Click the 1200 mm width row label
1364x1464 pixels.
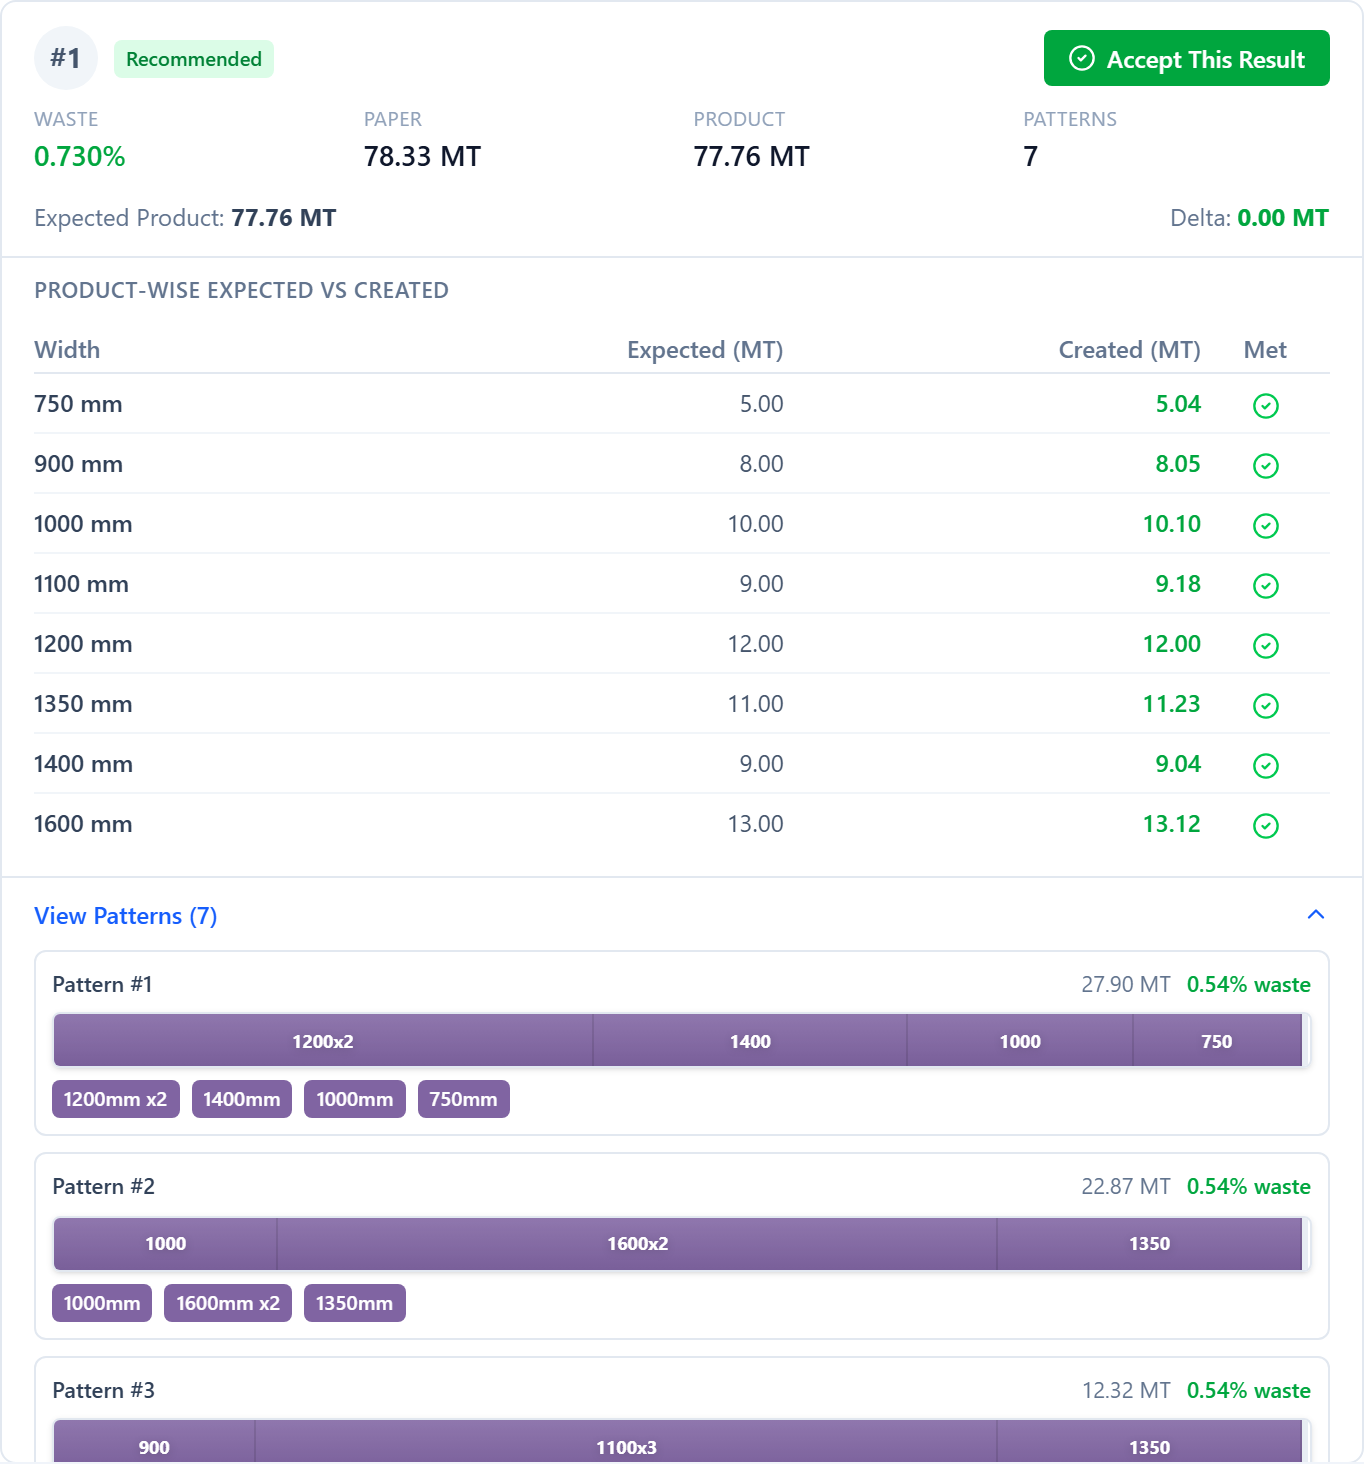(83, 644)
